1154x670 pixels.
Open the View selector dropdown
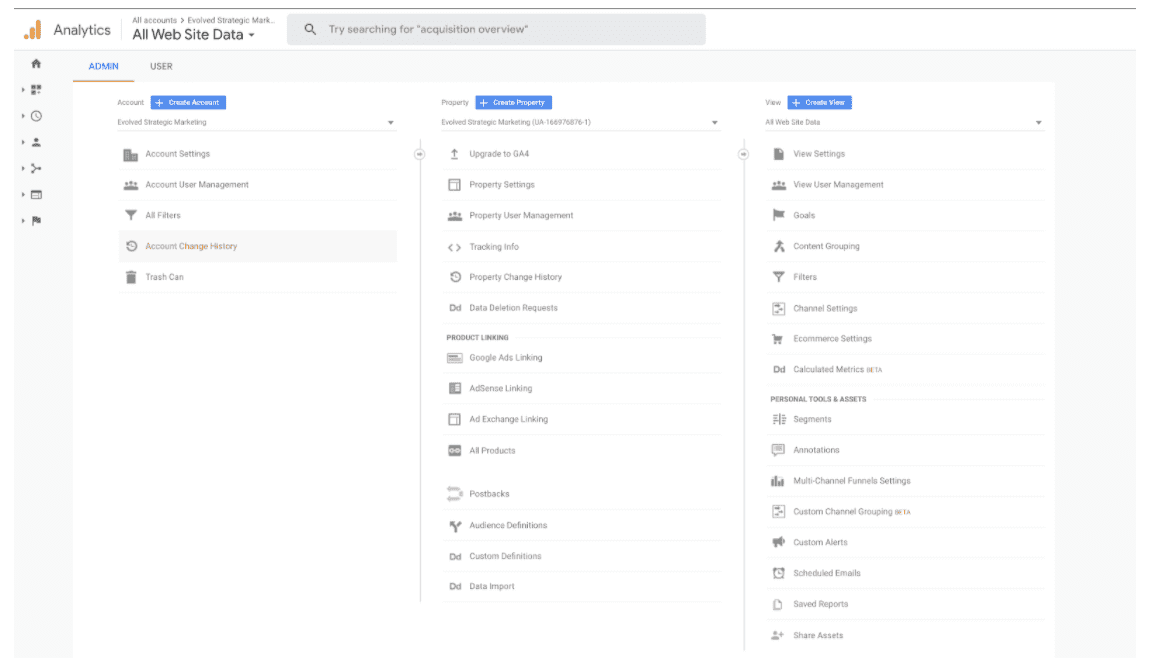point(904,123)
